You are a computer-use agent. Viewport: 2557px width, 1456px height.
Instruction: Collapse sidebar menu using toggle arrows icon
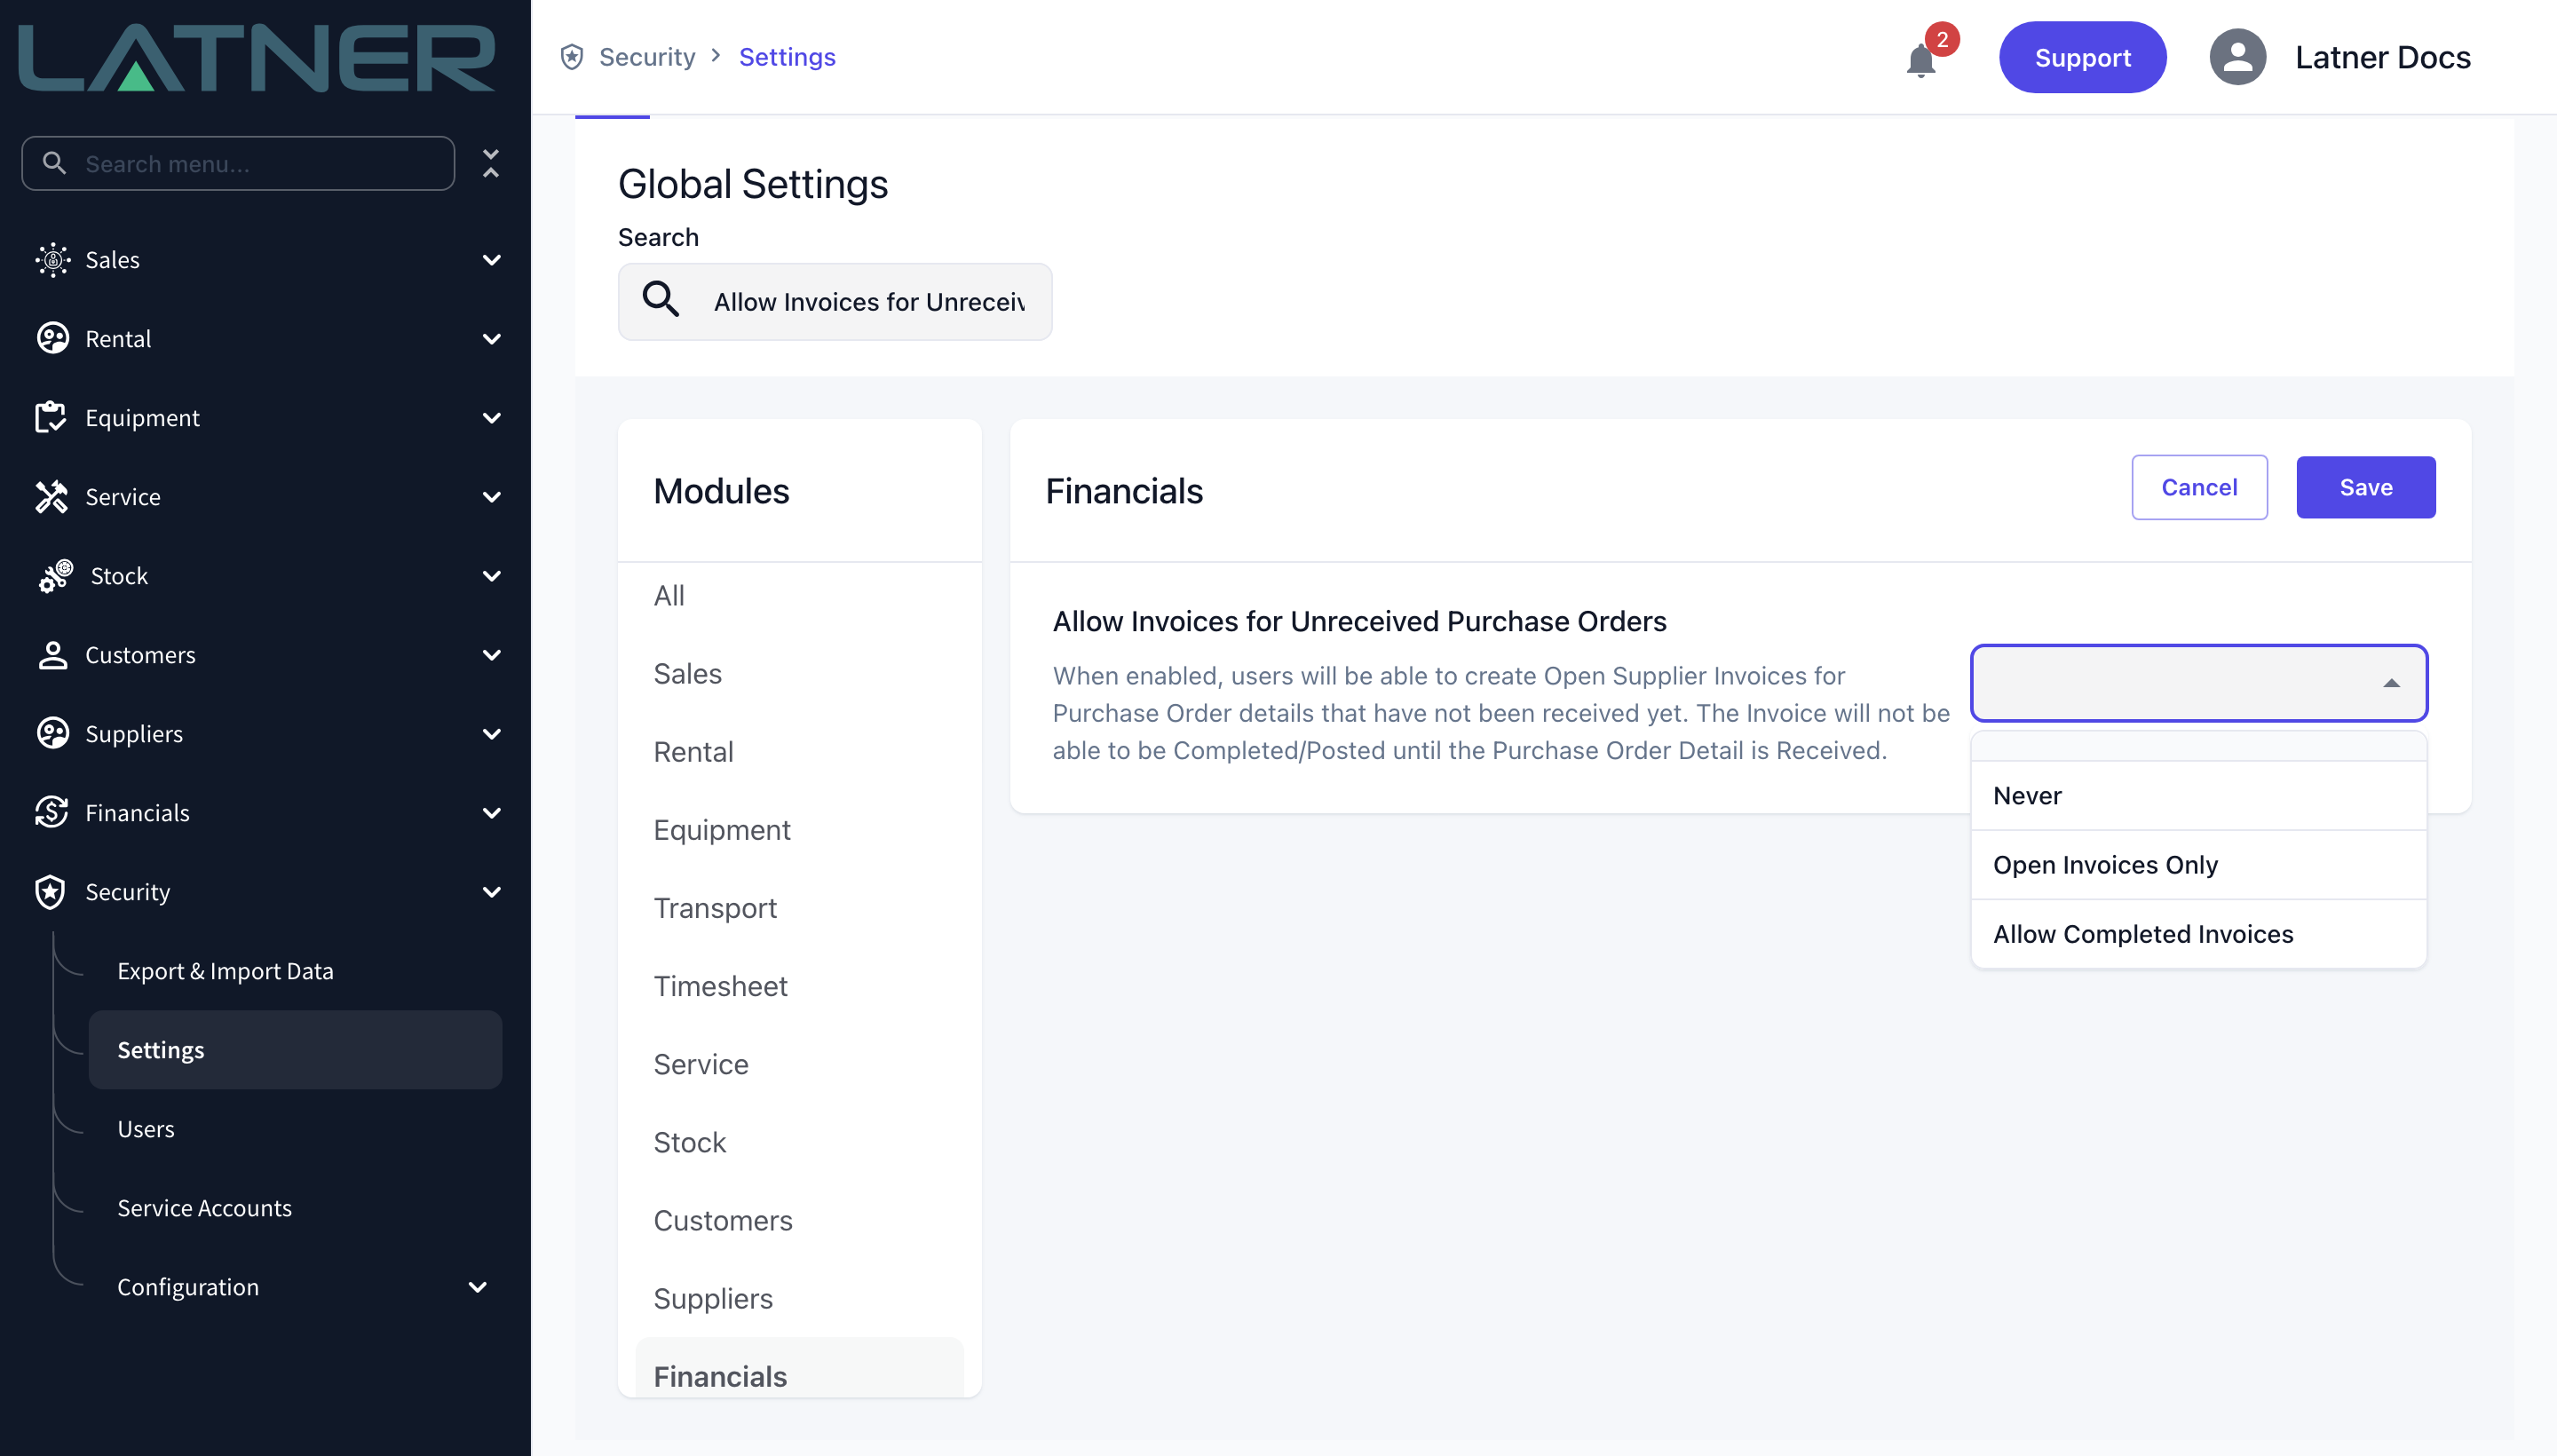point(490,163)
